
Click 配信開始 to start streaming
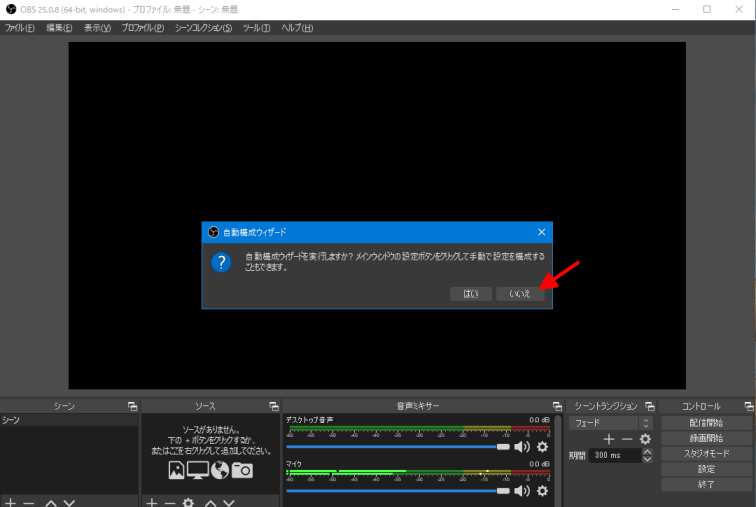[706, 423]
